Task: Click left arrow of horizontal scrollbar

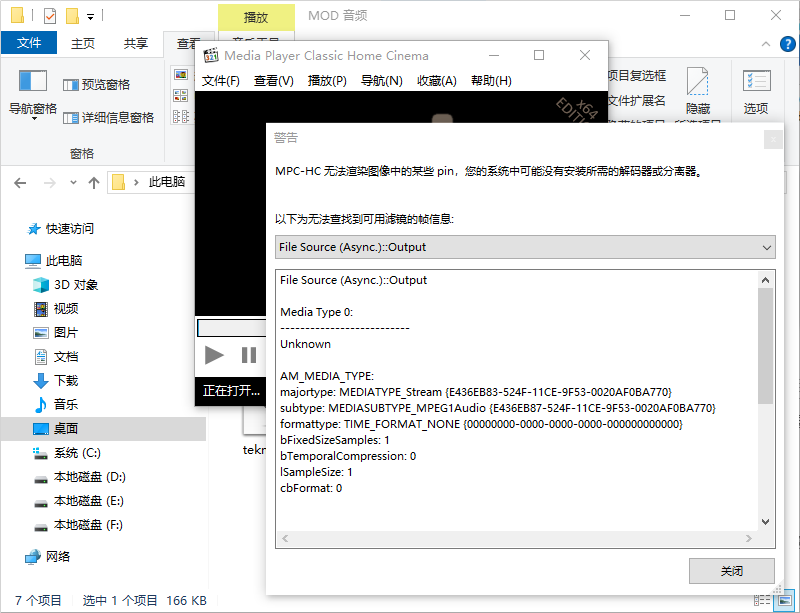Action: (285, 538)
